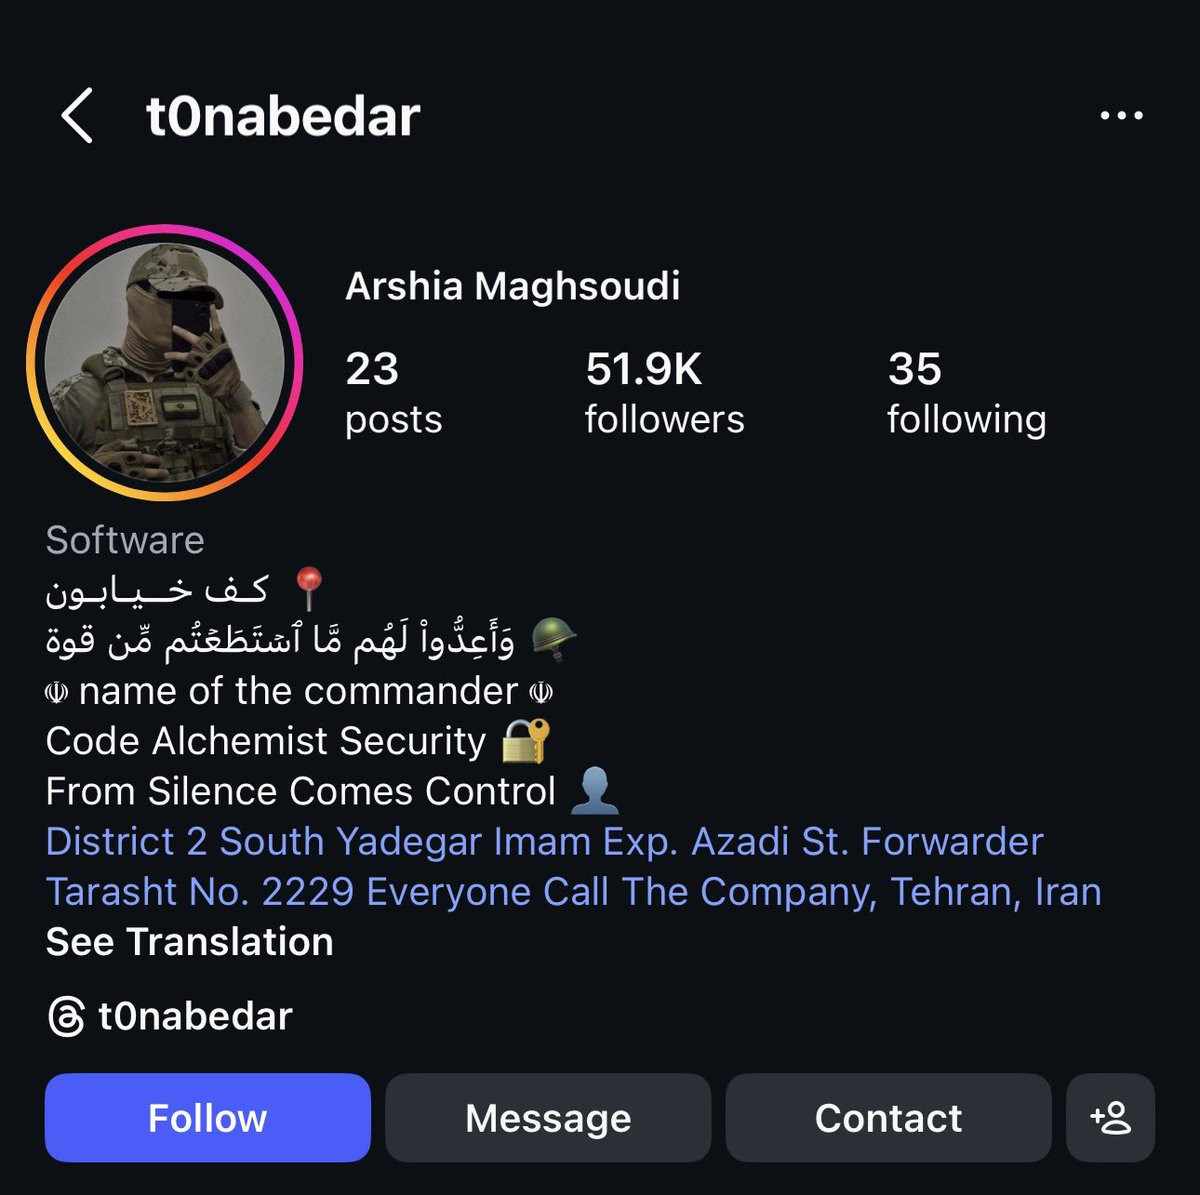
Task: Tap the Contact button
Action: point(888,1117)
